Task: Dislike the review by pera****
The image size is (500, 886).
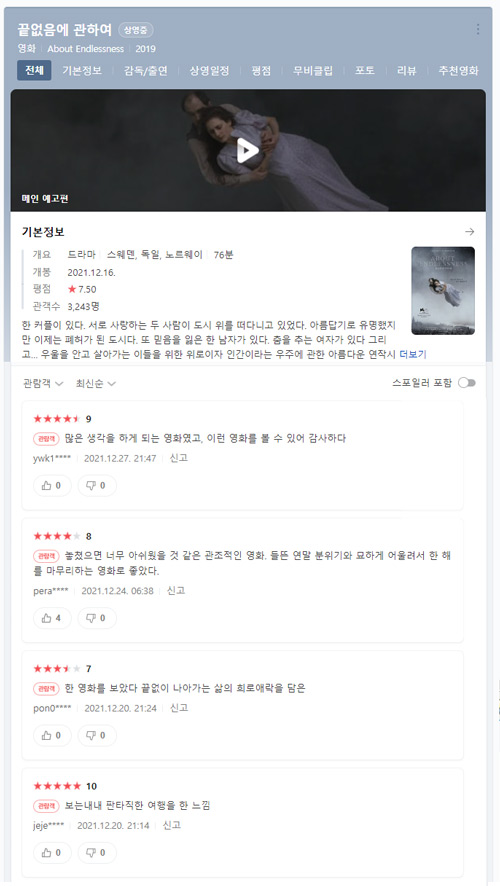Action: point(97,618)
